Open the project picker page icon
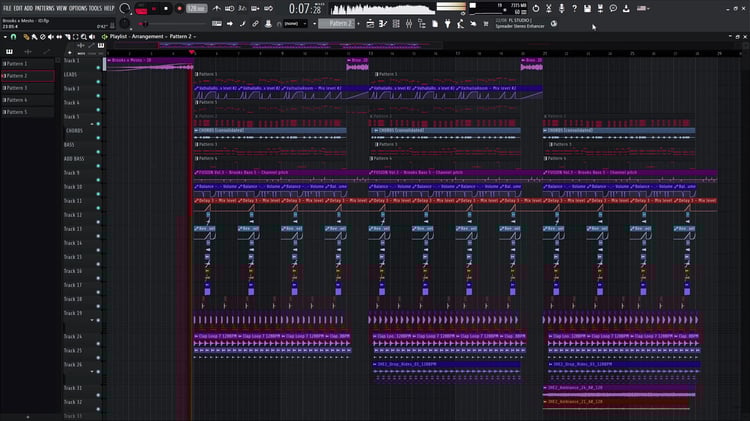 [435, 23]
